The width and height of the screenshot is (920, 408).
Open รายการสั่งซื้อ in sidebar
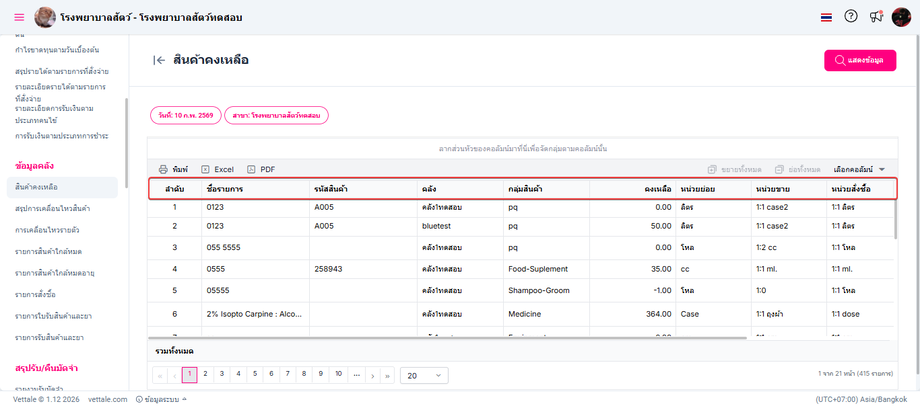35,294
